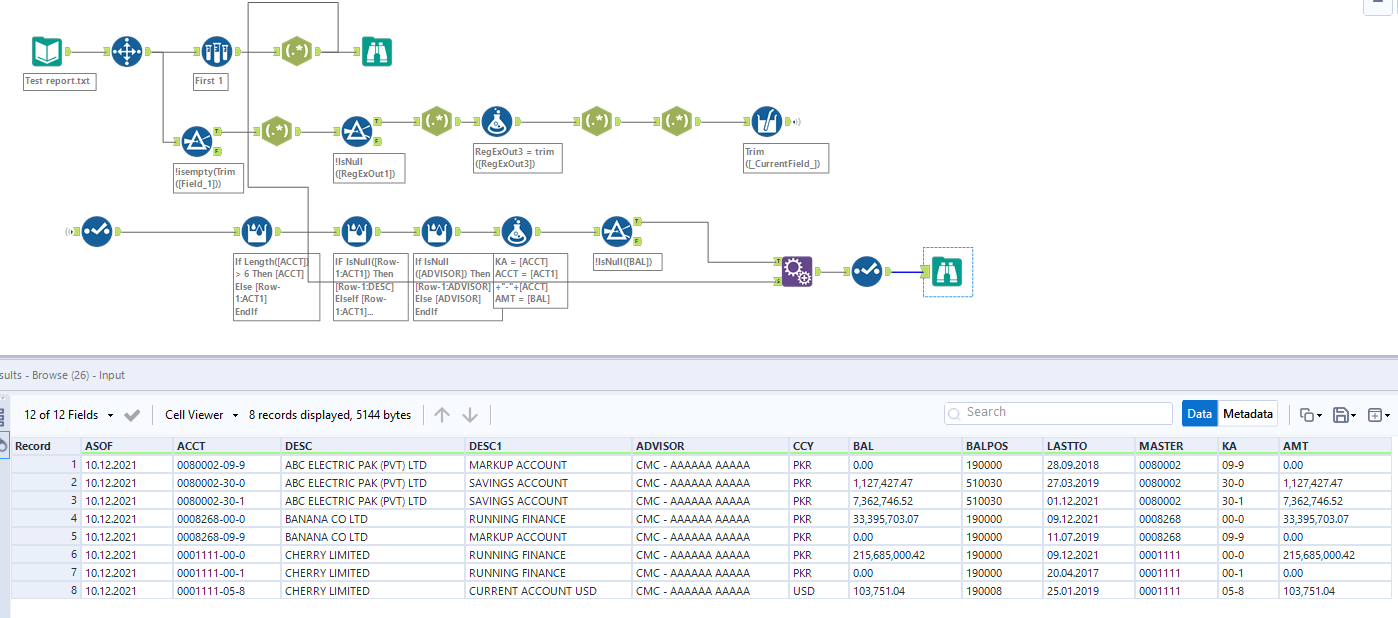Select the Multi-Row Formula tool If Length([ACCT])
This screenshot has width=1398, height=618.
coord(257,231)
